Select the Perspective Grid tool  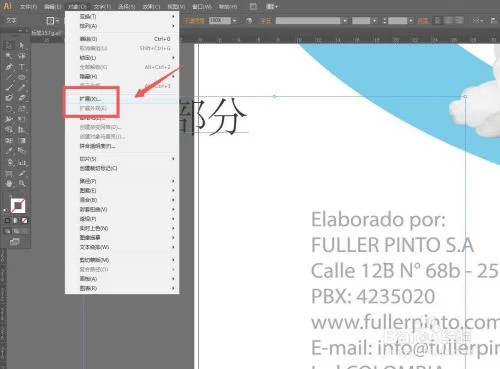tap(22, 130)
